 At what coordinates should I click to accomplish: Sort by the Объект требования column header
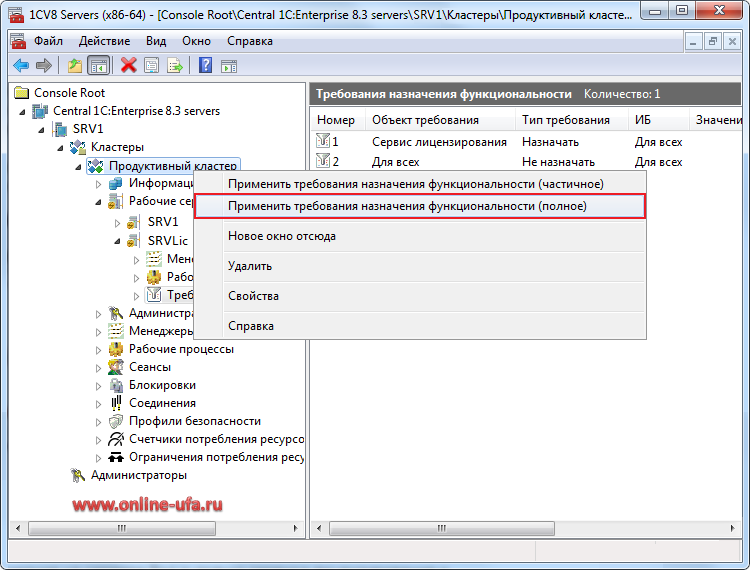(x=441, y=120)
